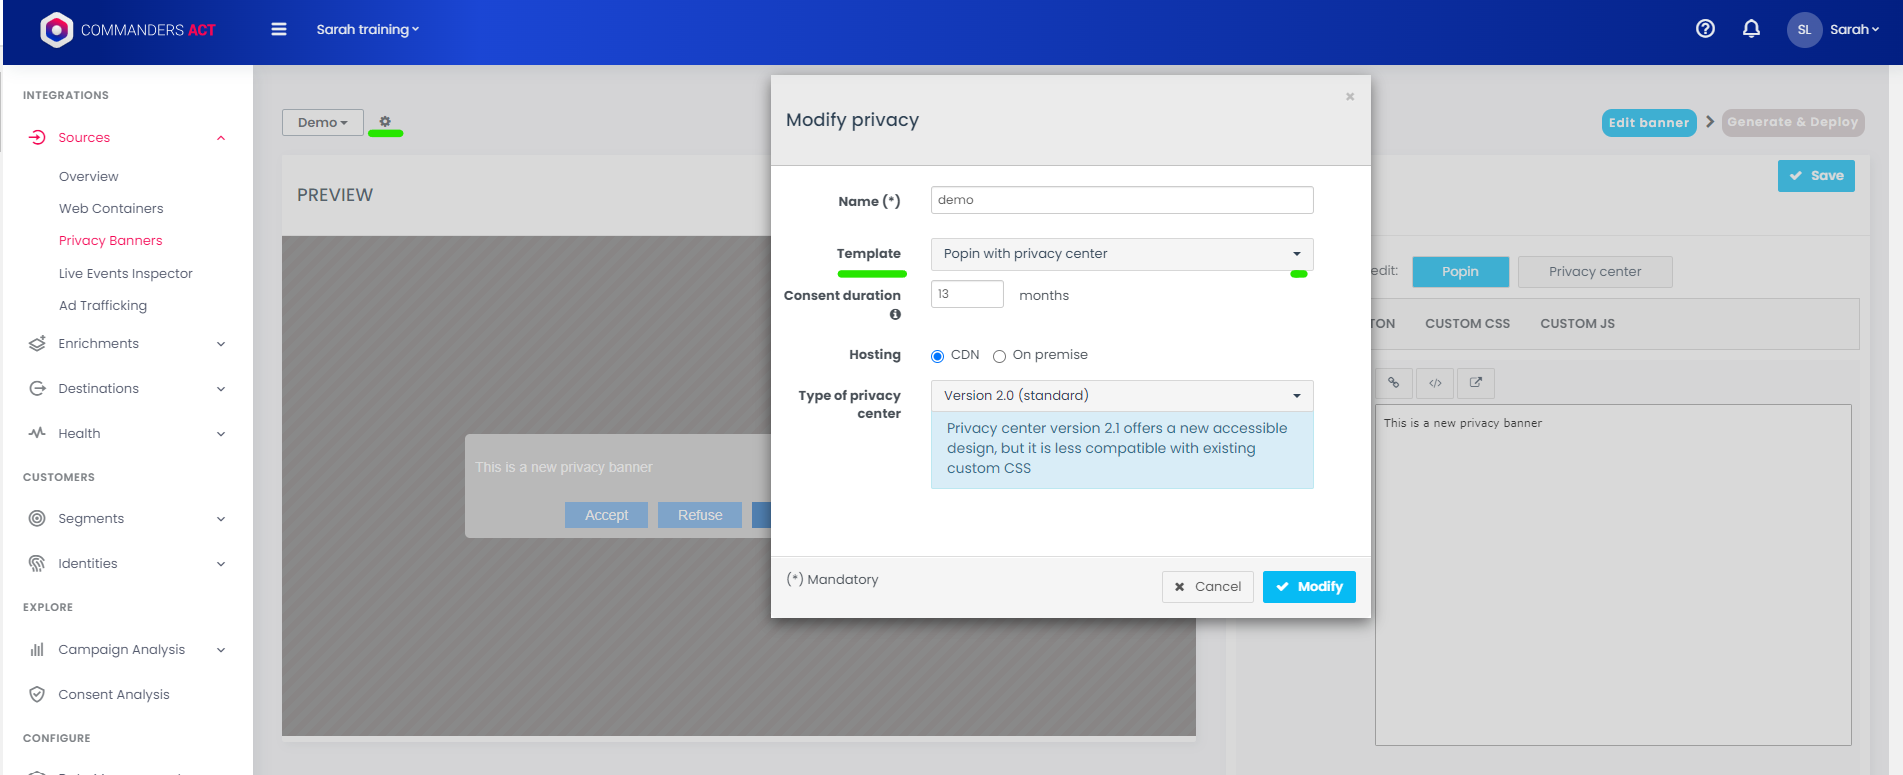The width and height of the screenshot is (1903, 775).
Task: Switch to the CUSTOM CSS tab
Action: point(1467,324)
